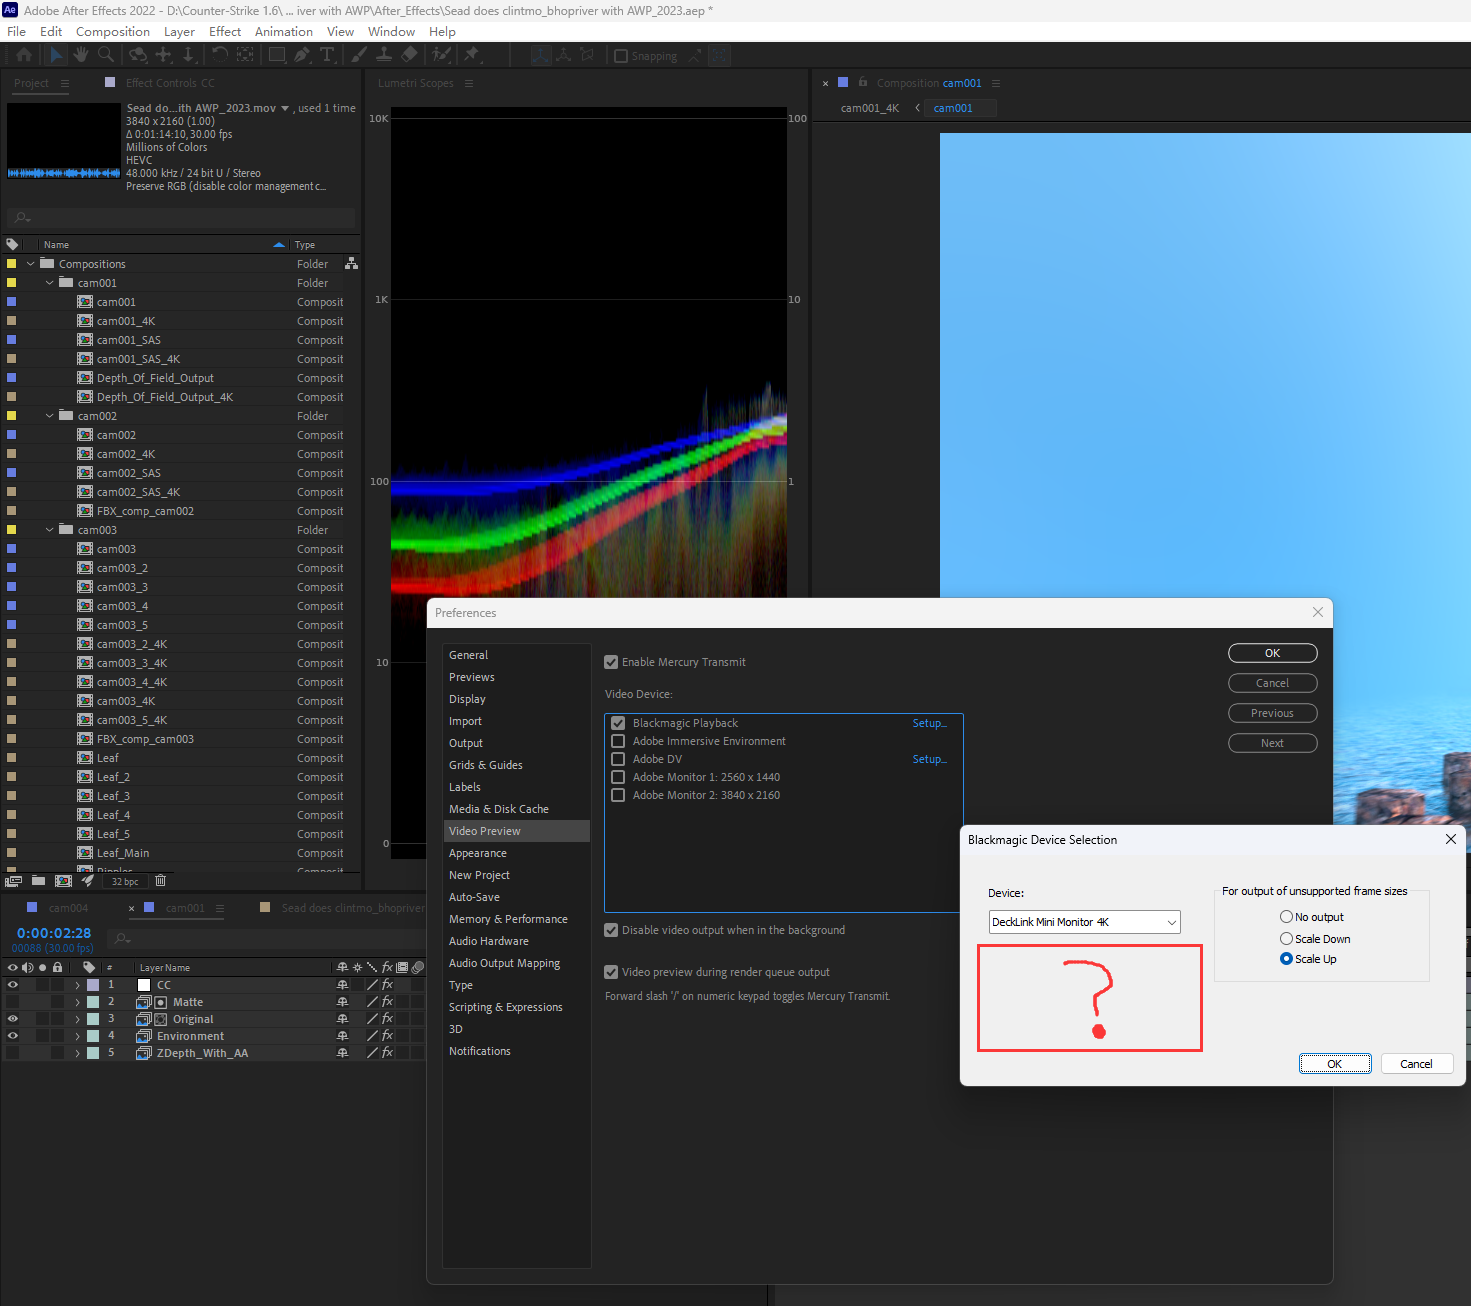The height and width of the screenshot is (1306, 1471).
Task: Expand the Matte layer properties
Action: [x=78, y=1002]
